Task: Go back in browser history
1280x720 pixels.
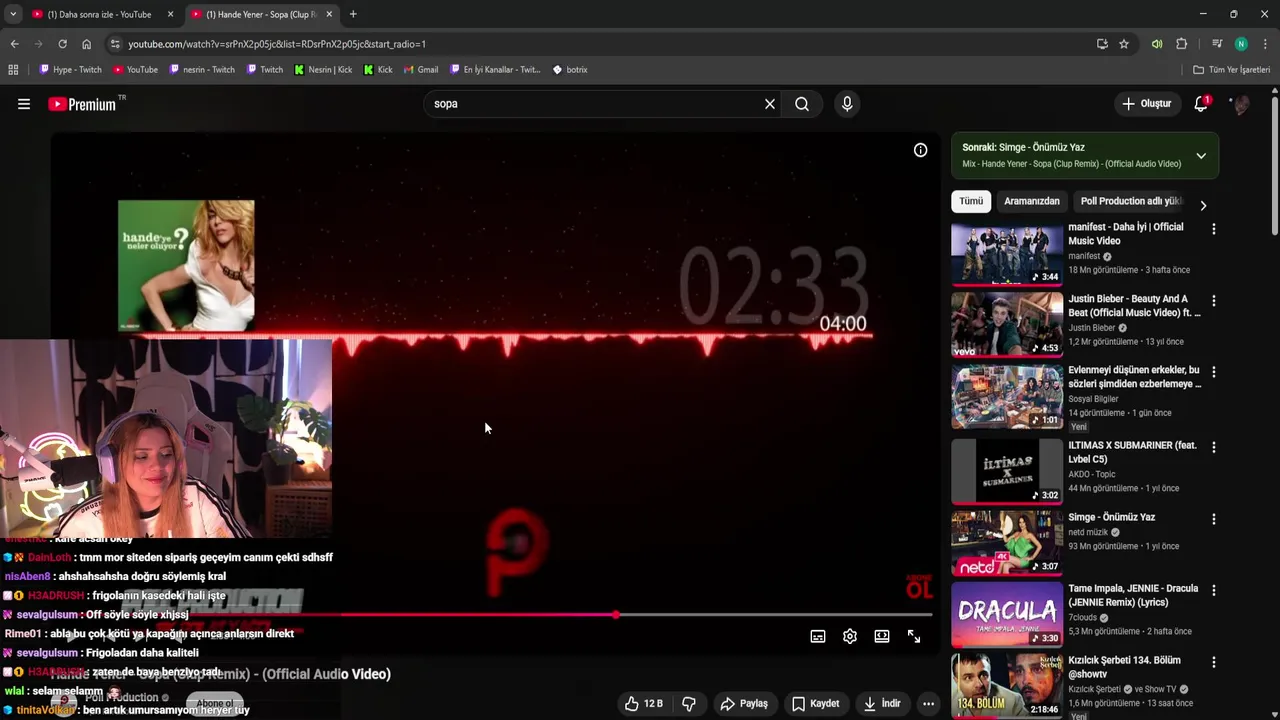Action: [14, 44]
